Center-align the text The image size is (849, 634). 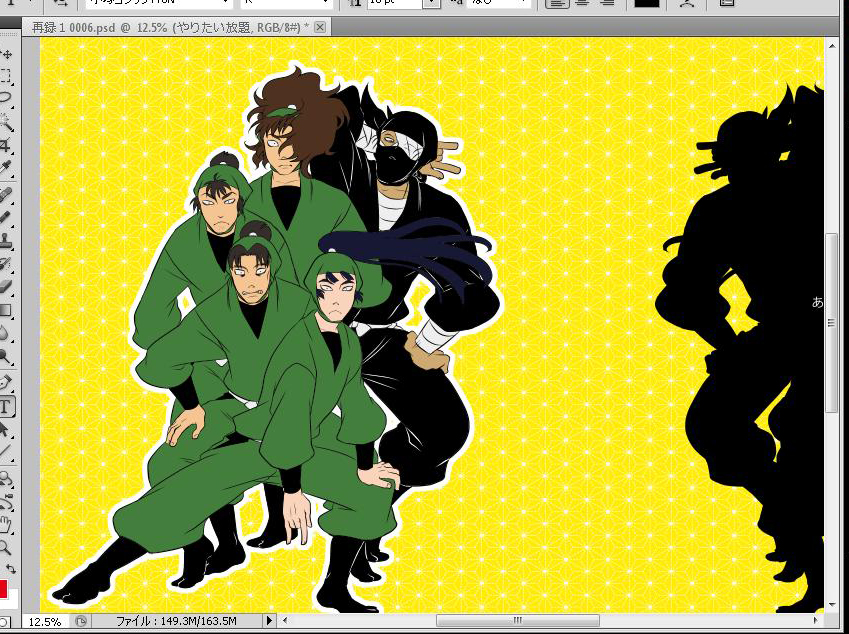[583, 3]
